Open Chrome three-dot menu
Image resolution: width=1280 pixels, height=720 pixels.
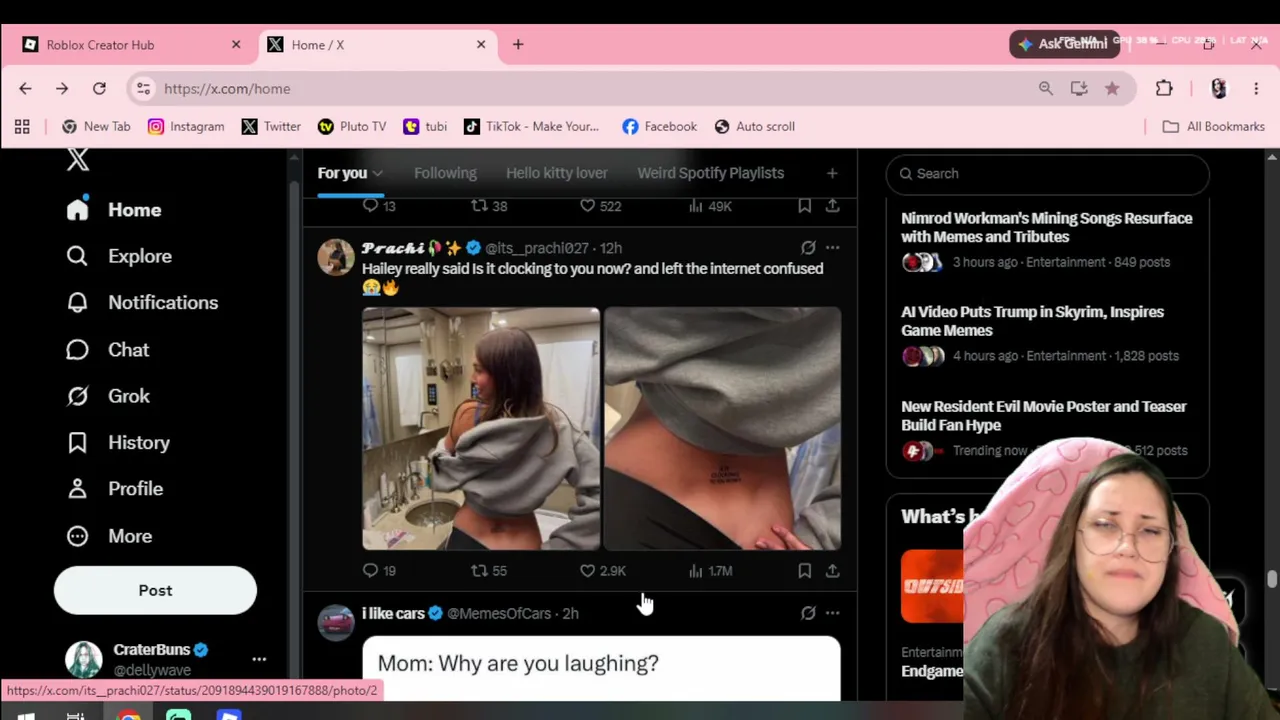tap(1256, 89)
